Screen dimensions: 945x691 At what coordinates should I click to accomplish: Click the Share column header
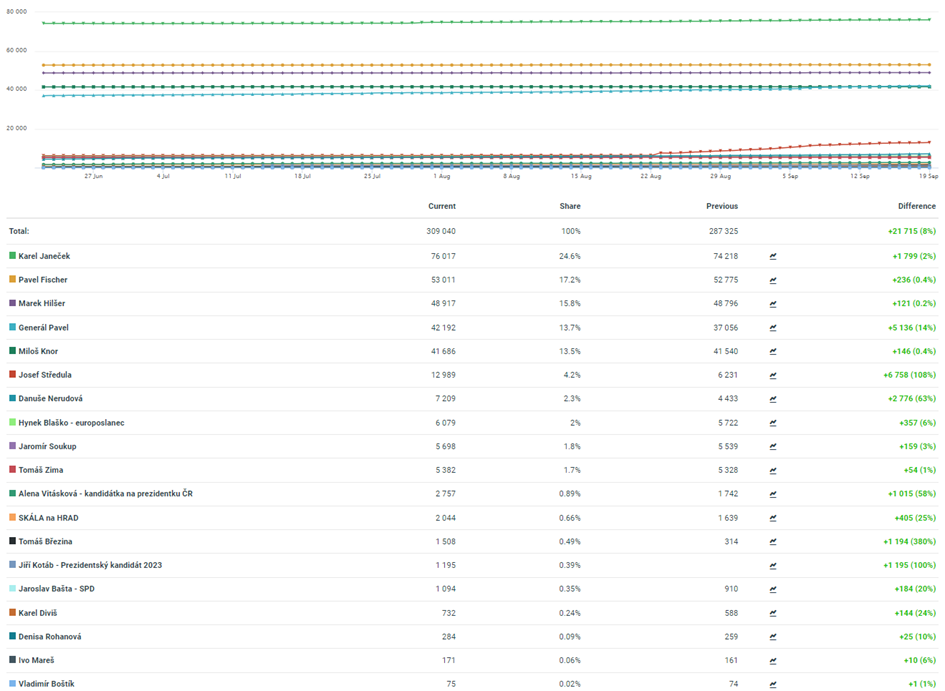(x=569, y=206)
